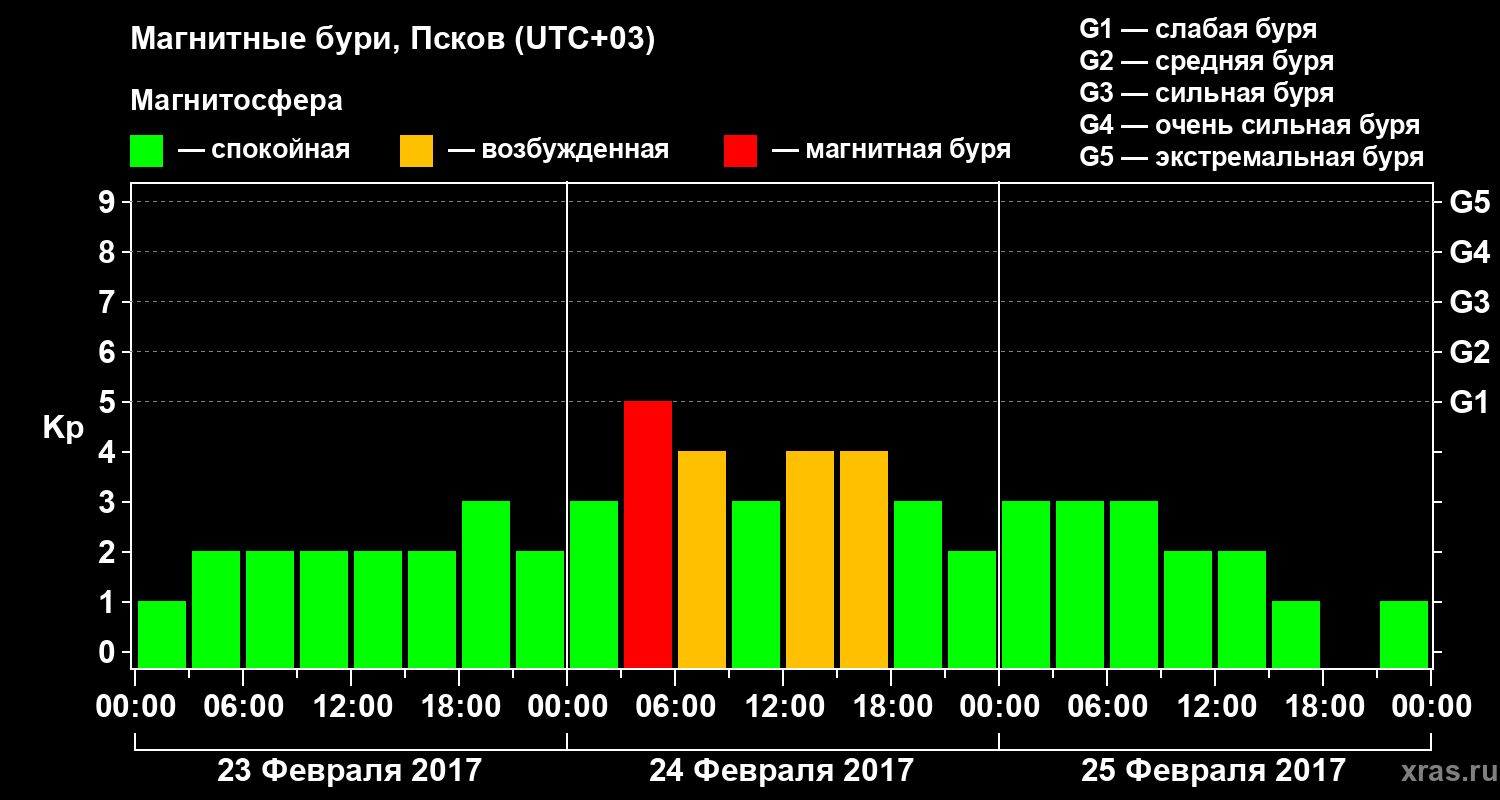
Task: Click the 'G5' label on the right axis
Action: (x=1470, y=202)
